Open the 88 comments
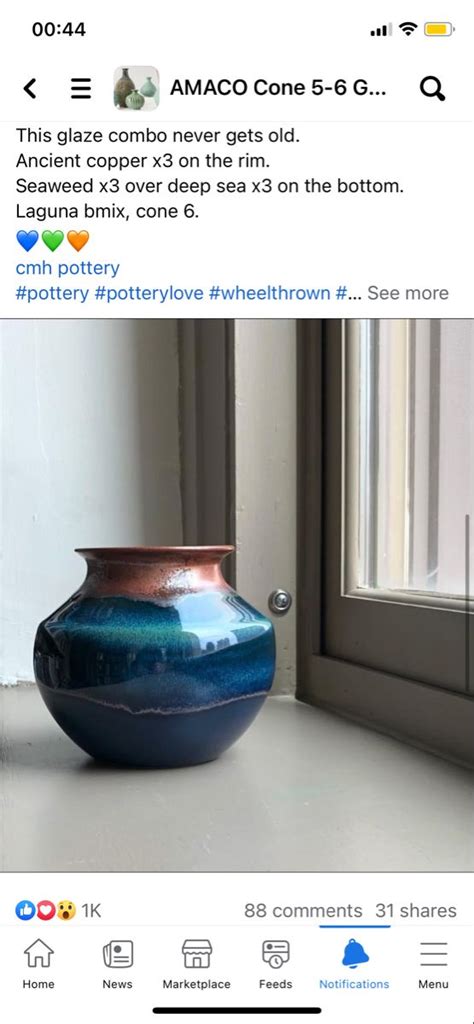Image resolution: width=474 pixels, height=1024 pixels. [x=303, y=910]
